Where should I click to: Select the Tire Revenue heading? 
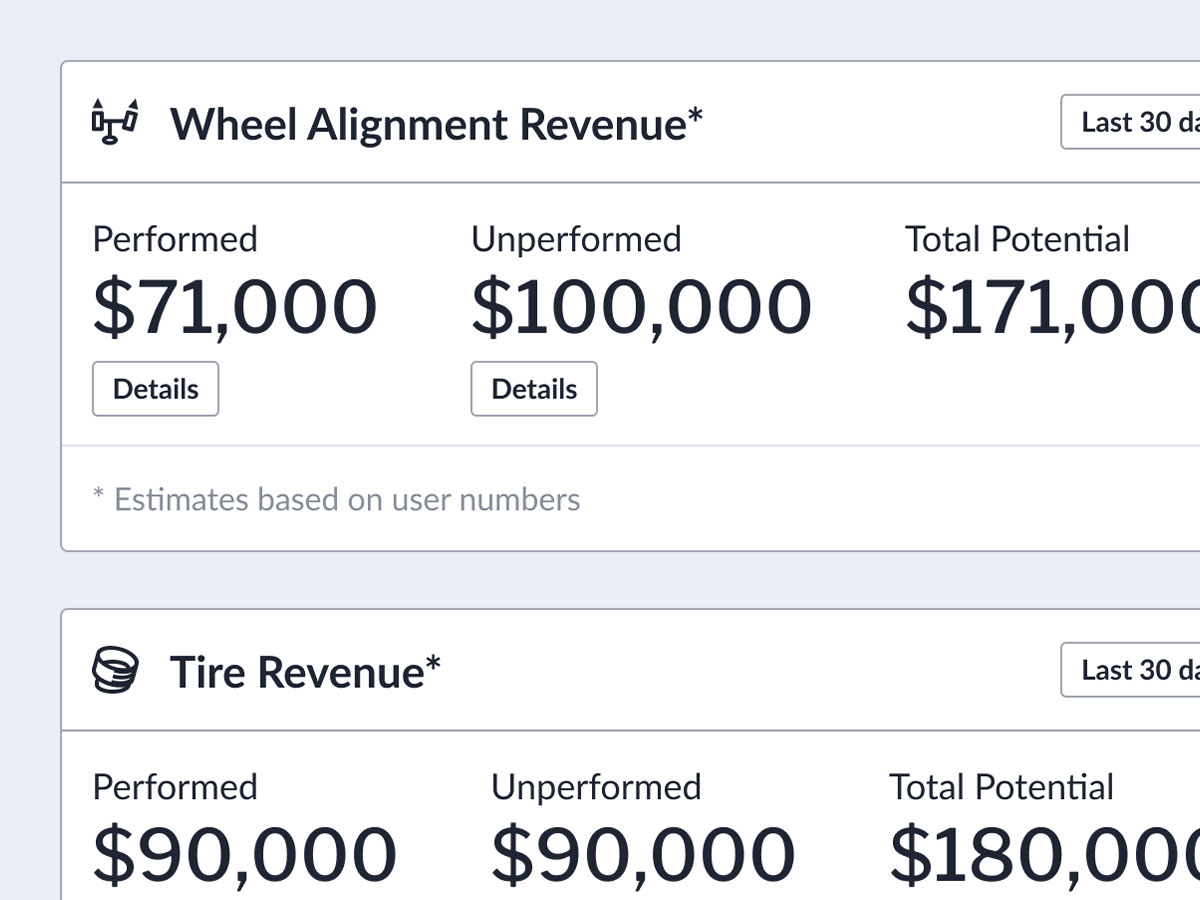pos(305,672)
